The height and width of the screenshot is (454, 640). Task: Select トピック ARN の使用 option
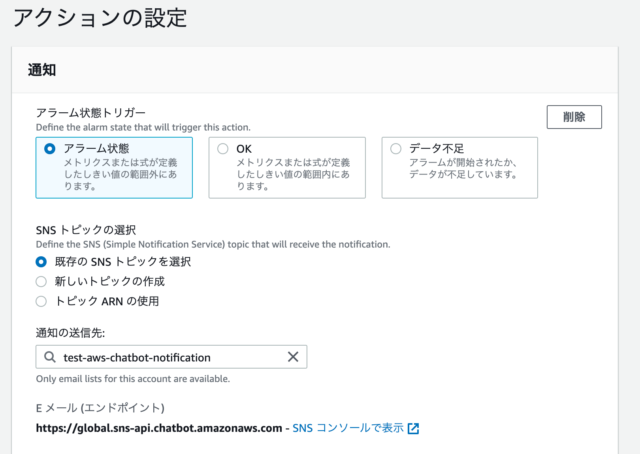(x=42, y=301)
